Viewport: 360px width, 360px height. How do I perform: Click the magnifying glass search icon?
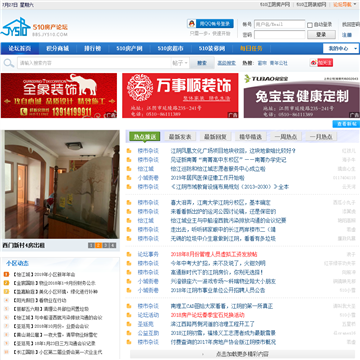click(x=8, y=63)
